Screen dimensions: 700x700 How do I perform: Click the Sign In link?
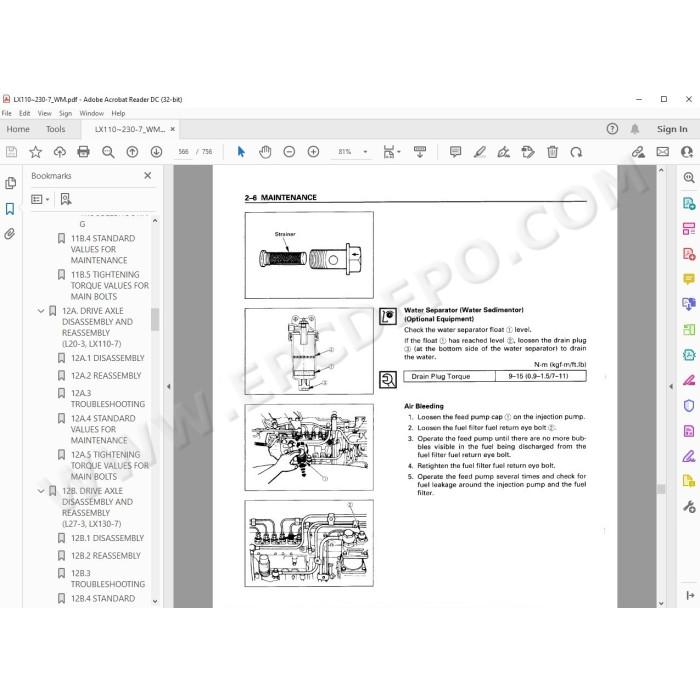point(672,129)
